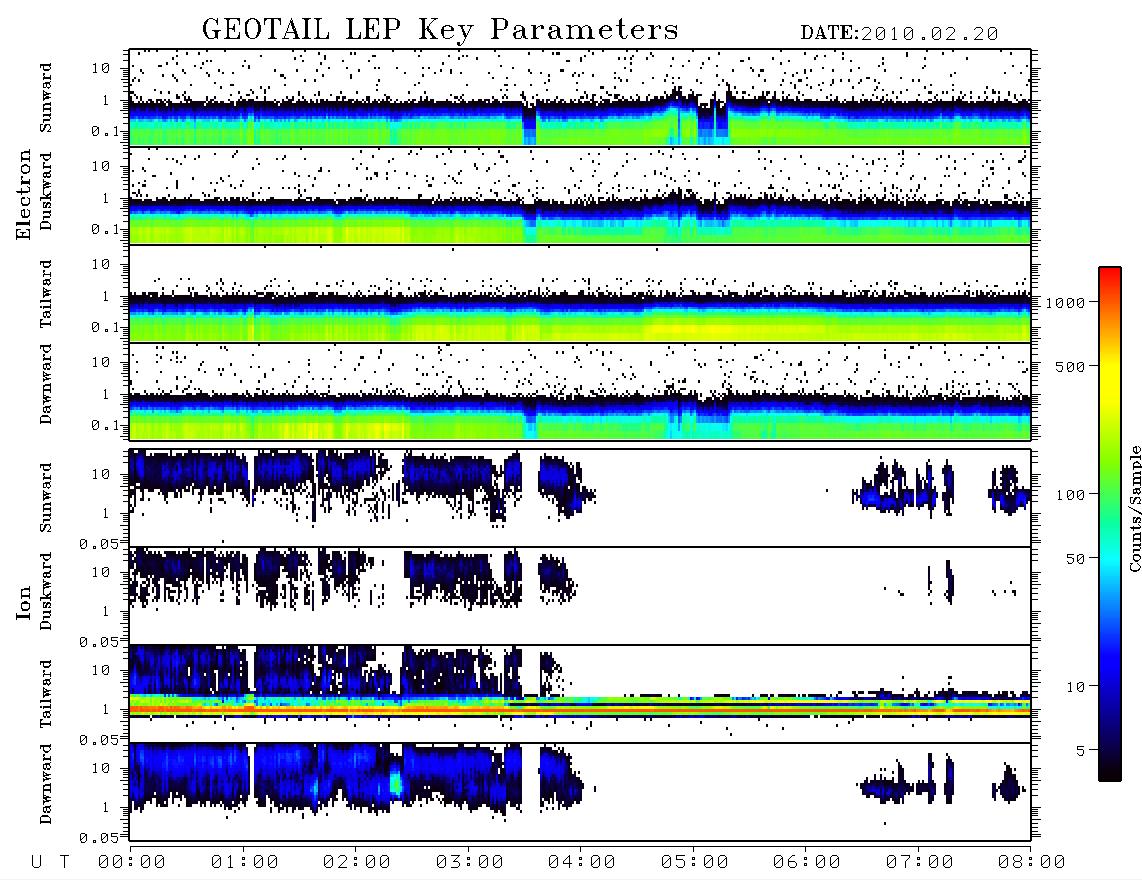This screenshot has width=1142, height=880.
Task: Select the Electron Dawnward spectrogram panel
Action: coord(580,391)
